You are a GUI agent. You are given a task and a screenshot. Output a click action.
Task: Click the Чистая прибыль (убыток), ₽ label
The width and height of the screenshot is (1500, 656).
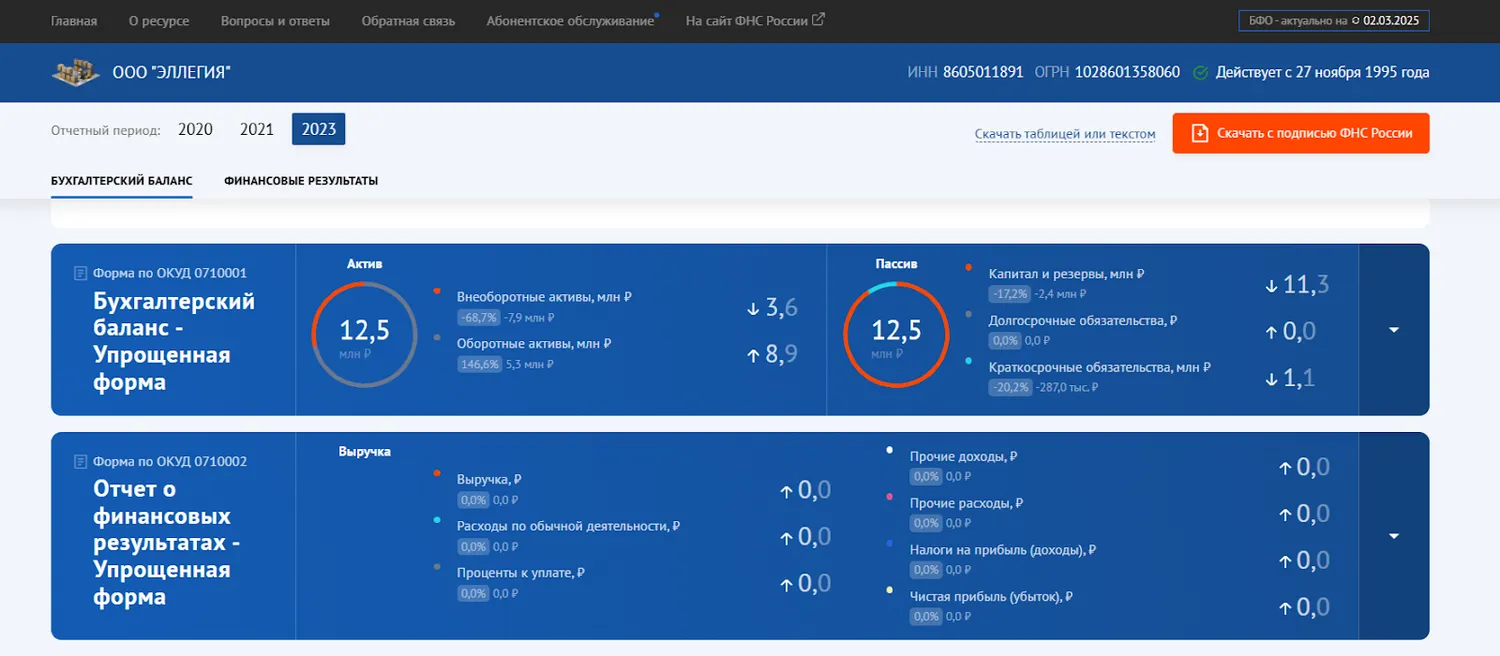coord(991,597)
